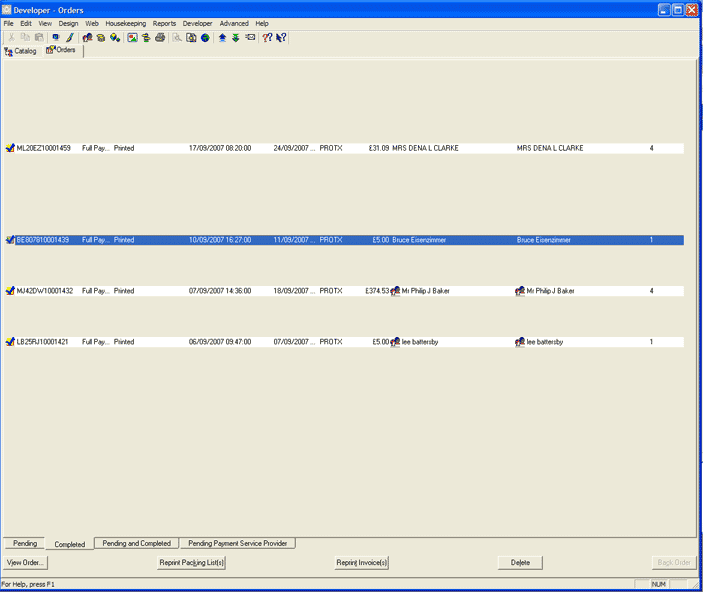Select the Pending Payment Service Provider tab
The height and width of the screenshot is (592, 703).
point(238,544)
